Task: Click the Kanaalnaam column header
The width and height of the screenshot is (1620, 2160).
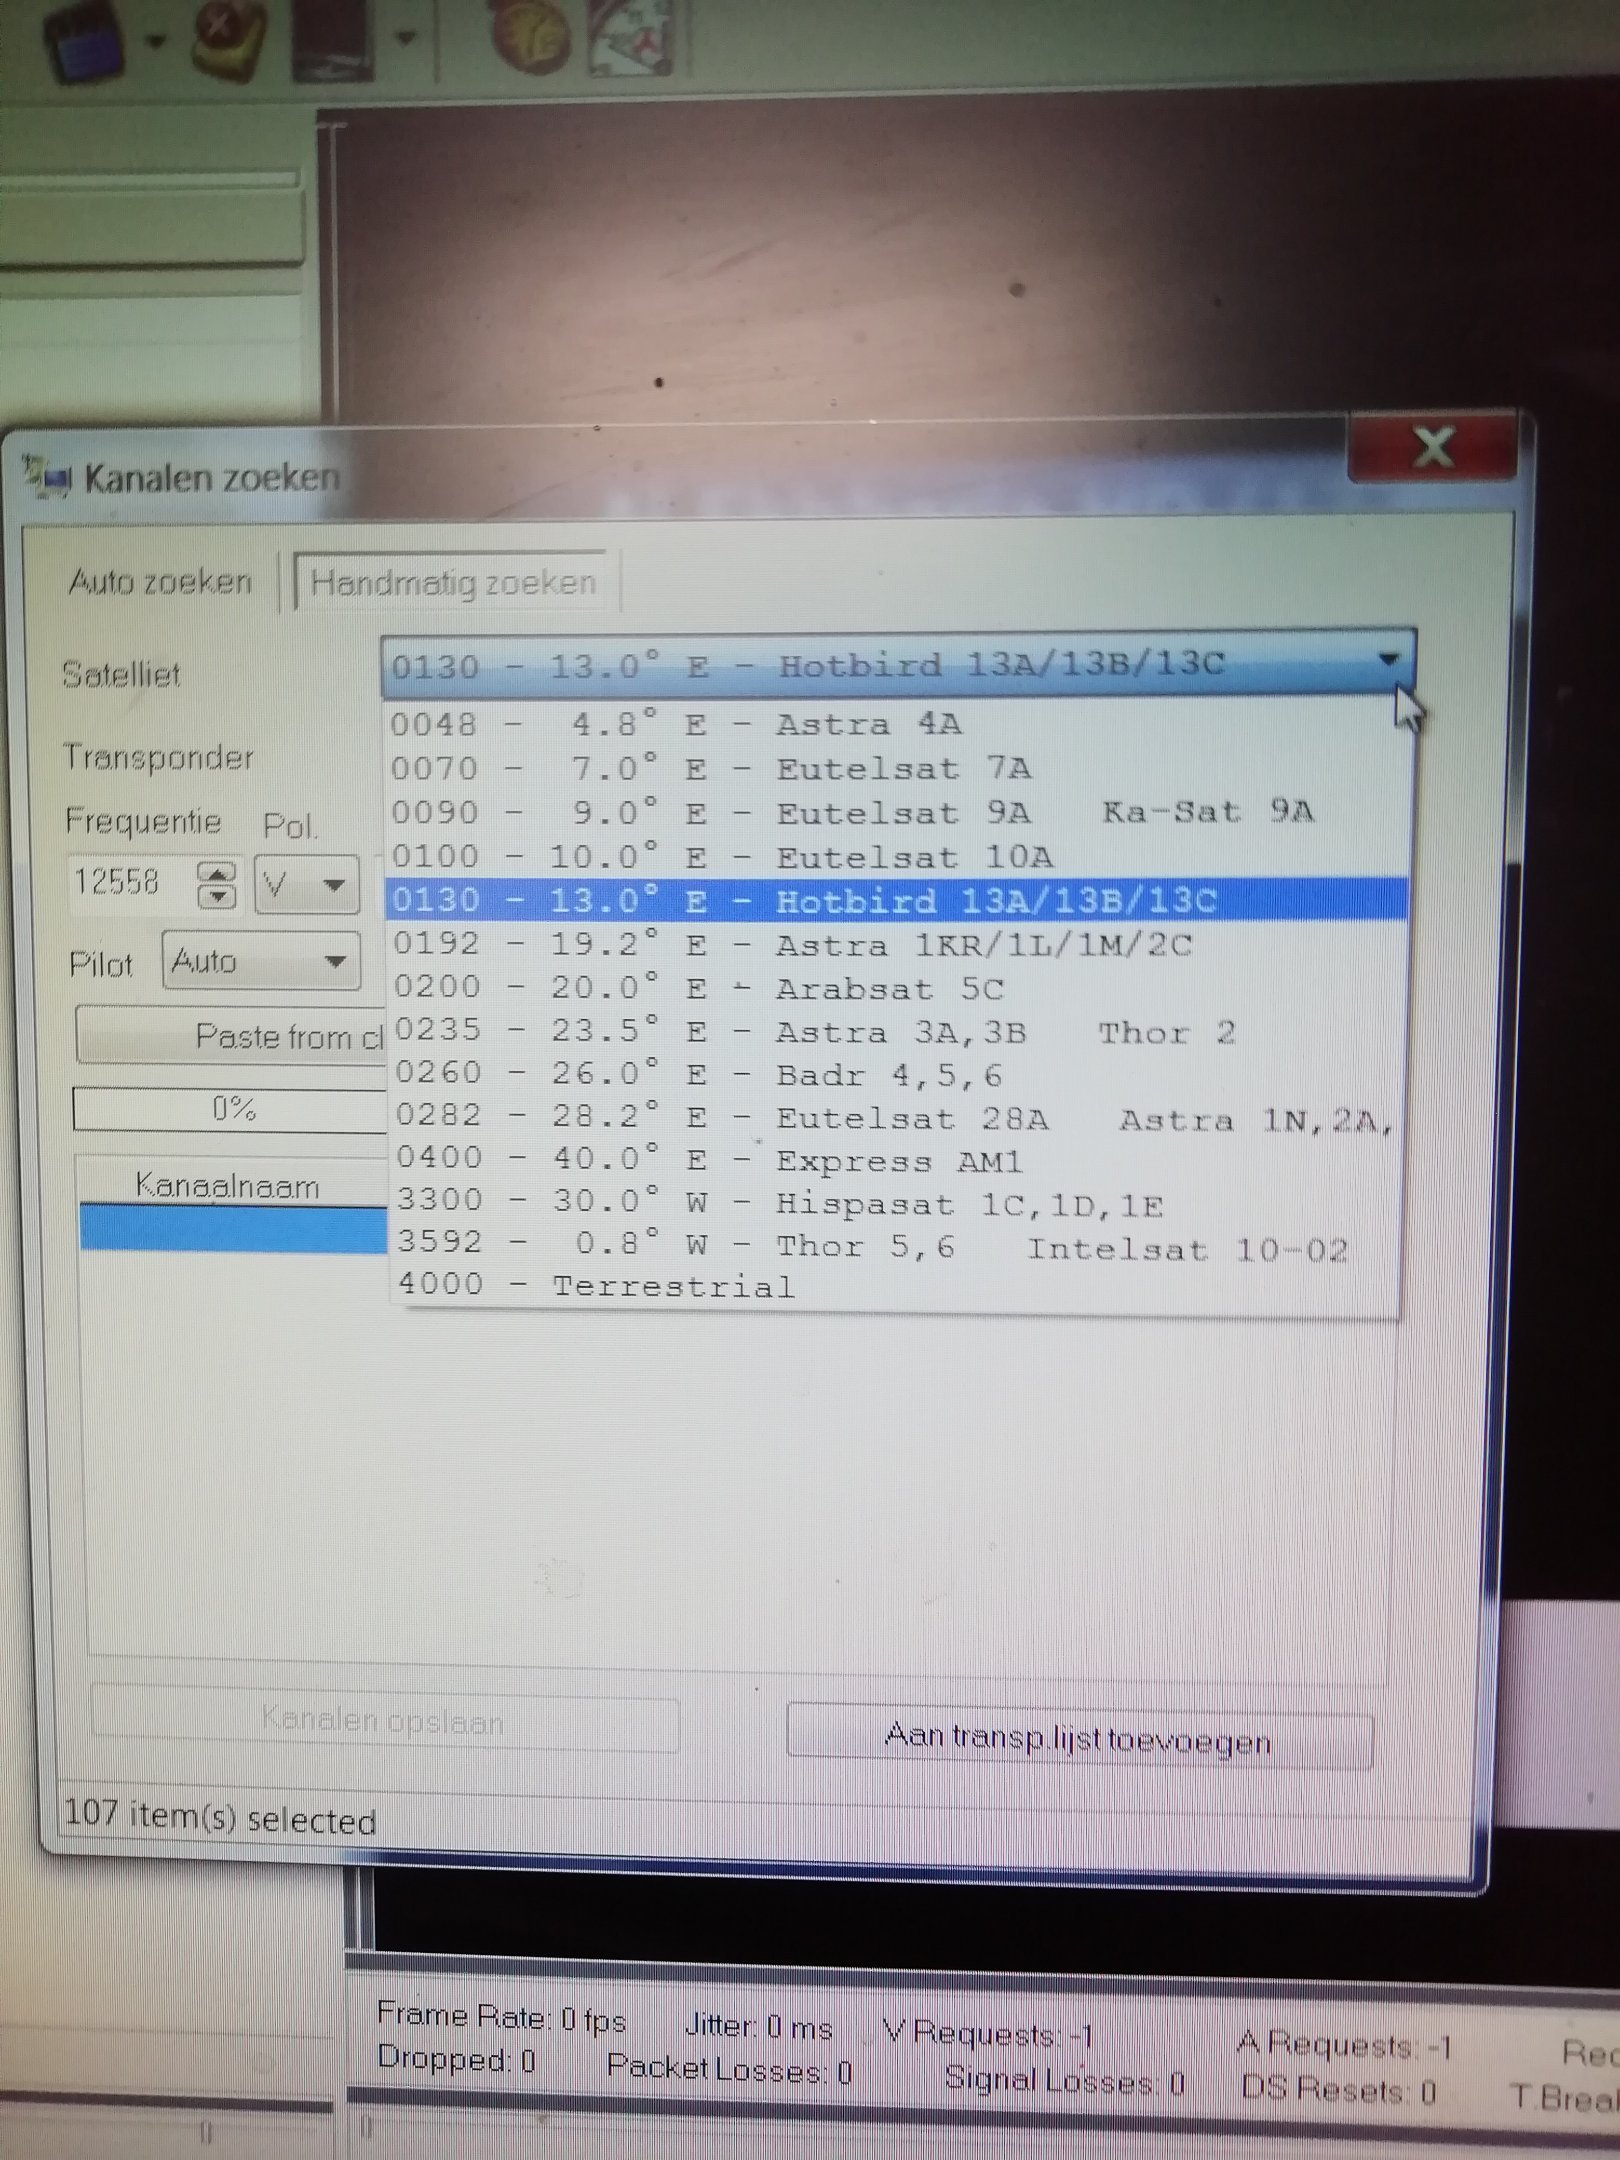Action: pyautogui.click(x=231, y=1185)
